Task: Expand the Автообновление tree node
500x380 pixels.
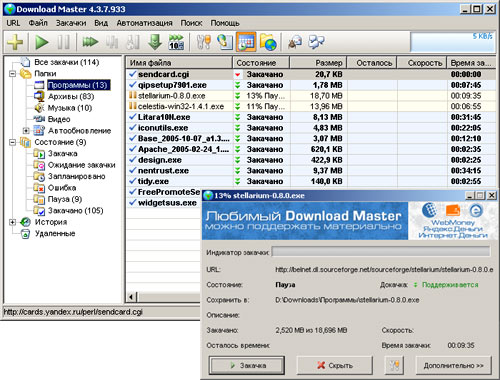Action: (26, 130)
